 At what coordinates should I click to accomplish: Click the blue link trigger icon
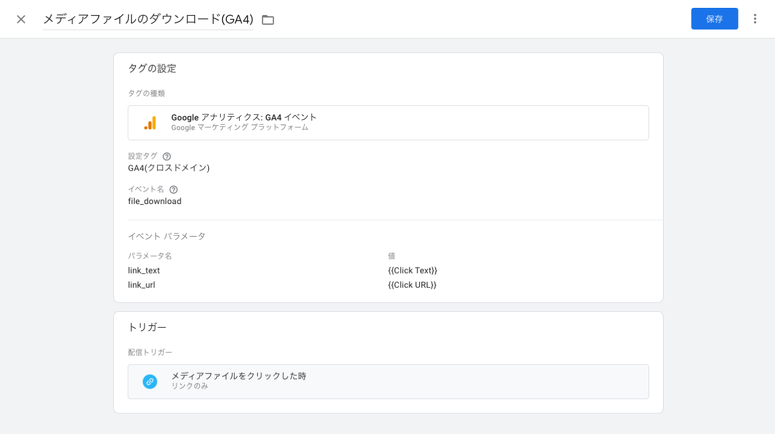click(x=150, y=382)
